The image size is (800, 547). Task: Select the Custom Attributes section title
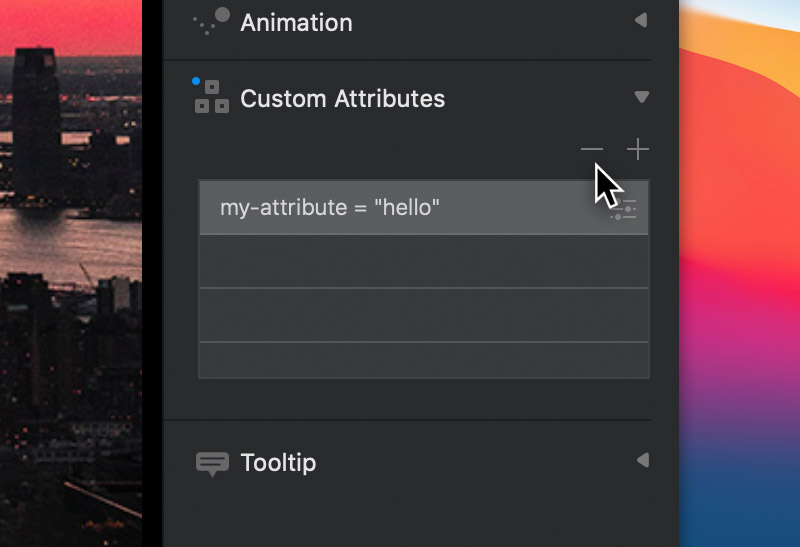tap(342, 98)
